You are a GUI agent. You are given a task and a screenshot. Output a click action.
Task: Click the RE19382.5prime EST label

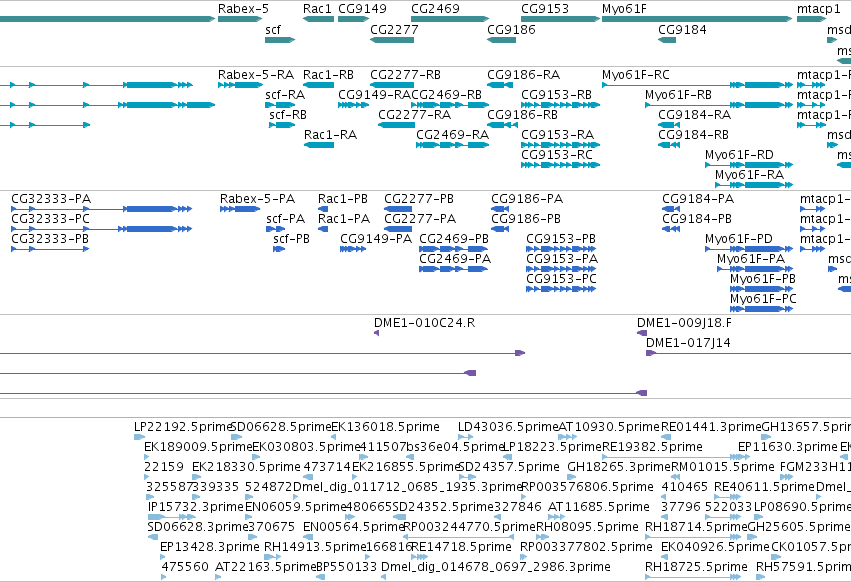[652, 447]
